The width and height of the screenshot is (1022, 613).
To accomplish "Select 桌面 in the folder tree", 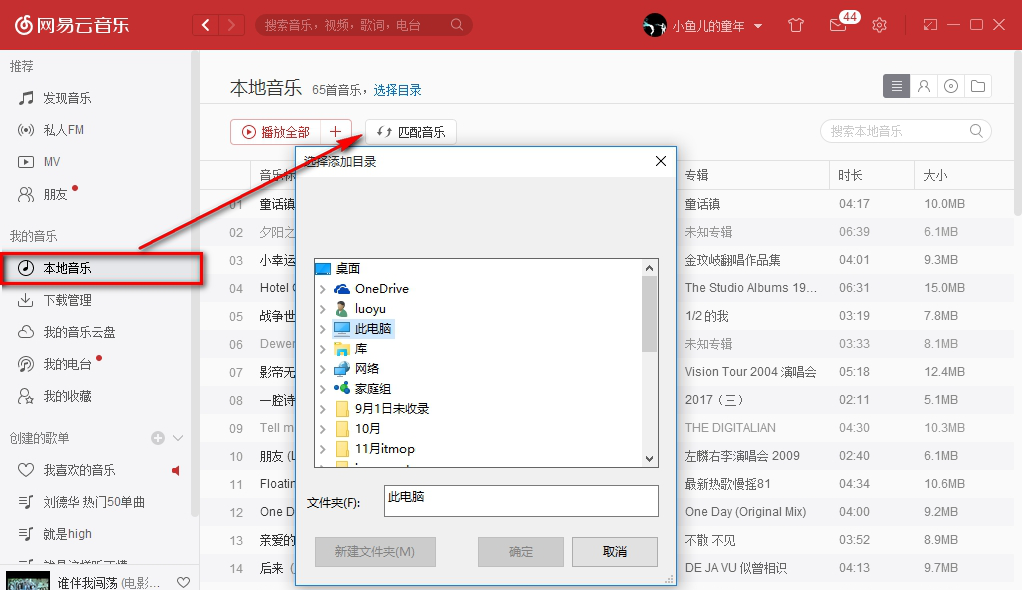I will pyautogui.click(x=347, y=268).
